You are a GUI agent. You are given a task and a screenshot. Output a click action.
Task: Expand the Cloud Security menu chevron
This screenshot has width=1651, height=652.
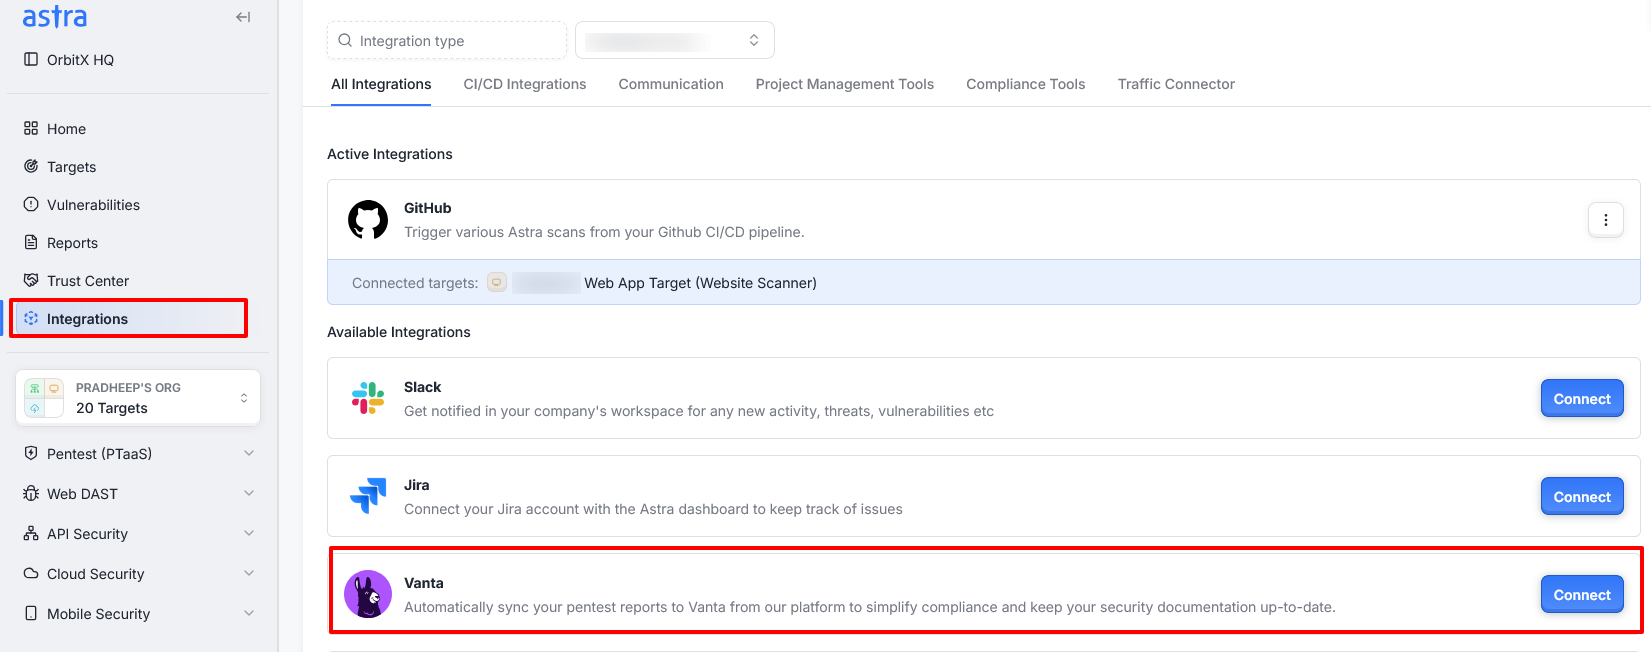click(x=249, y=573)
